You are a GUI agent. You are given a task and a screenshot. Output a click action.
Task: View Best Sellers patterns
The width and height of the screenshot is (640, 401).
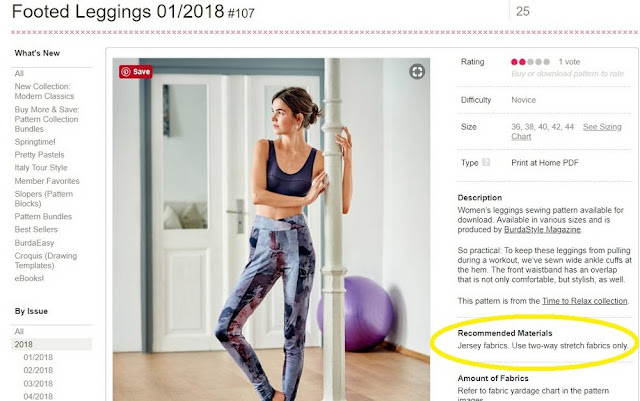coord(36,229)
